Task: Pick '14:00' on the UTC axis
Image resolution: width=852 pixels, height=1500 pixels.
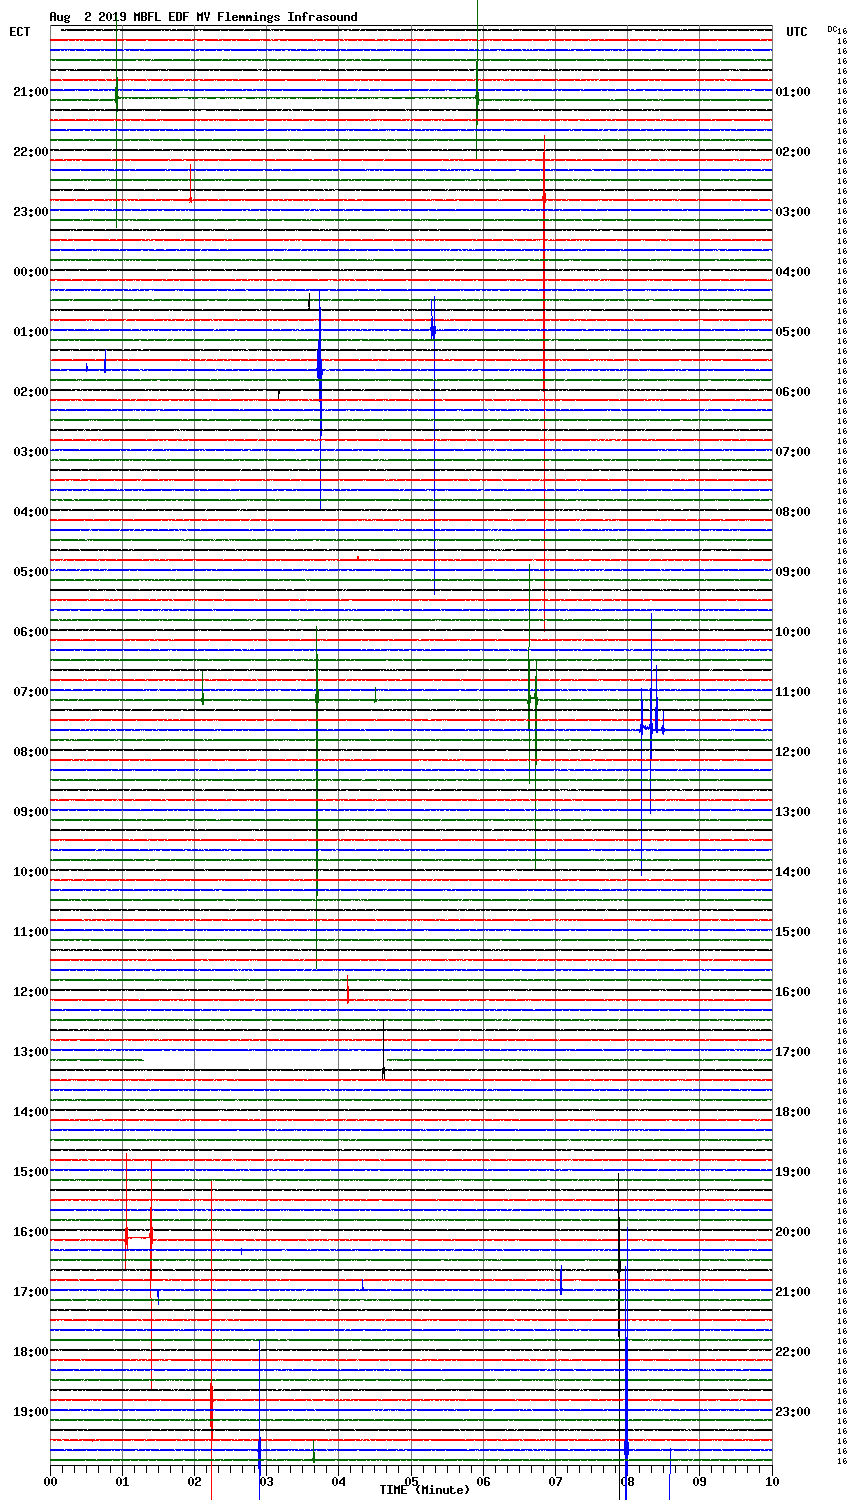Action: 793,872
